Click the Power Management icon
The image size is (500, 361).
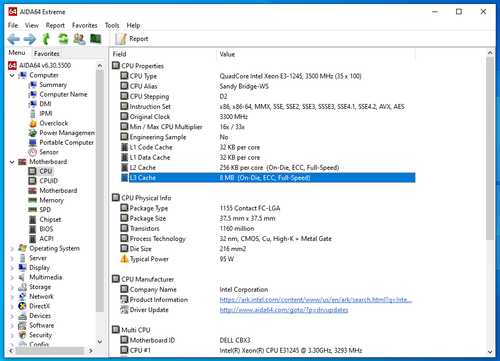32,133
